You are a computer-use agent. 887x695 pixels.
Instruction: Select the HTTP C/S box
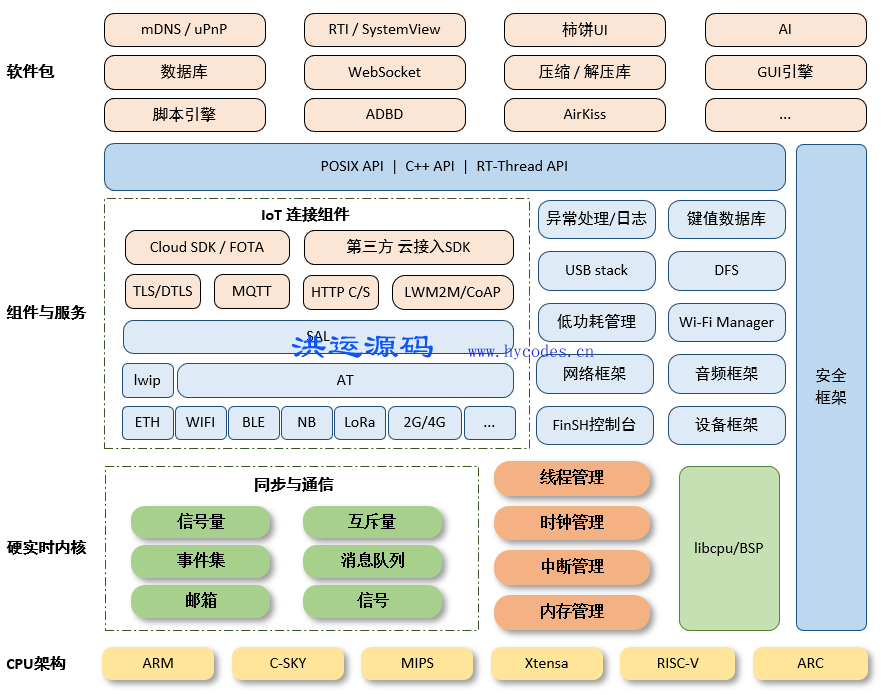[x=341, y=292]
